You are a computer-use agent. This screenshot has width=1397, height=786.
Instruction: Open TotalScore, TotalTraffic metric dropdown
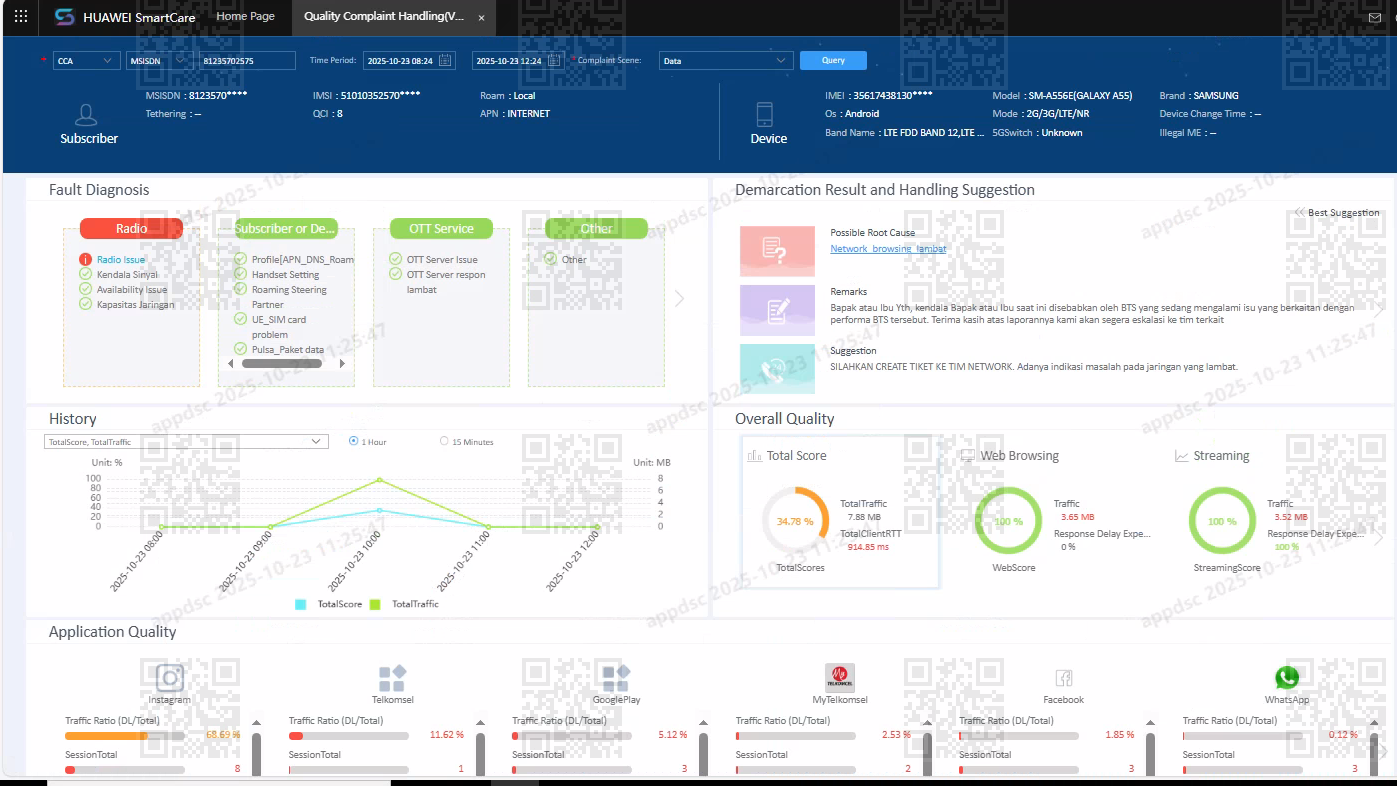click(x=186, y=442)
